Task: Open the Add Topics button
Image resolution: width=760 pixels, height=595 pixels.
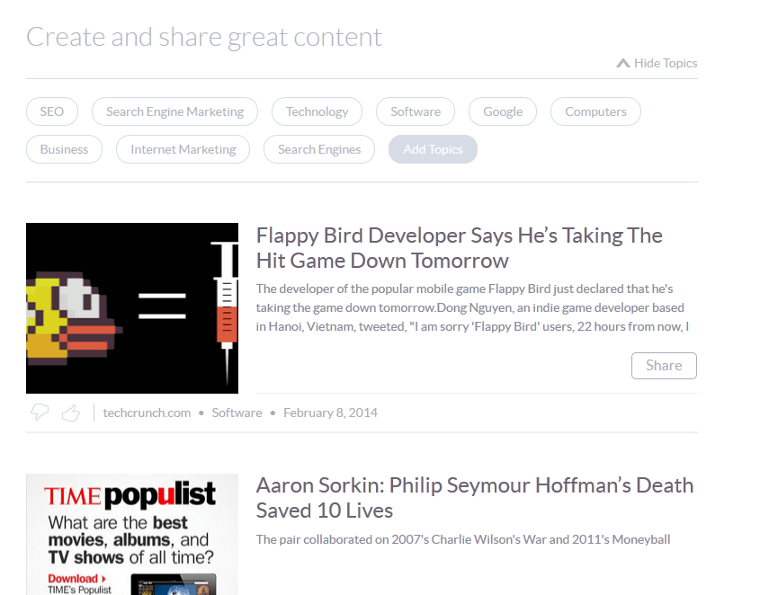Action: coord(433,149)
